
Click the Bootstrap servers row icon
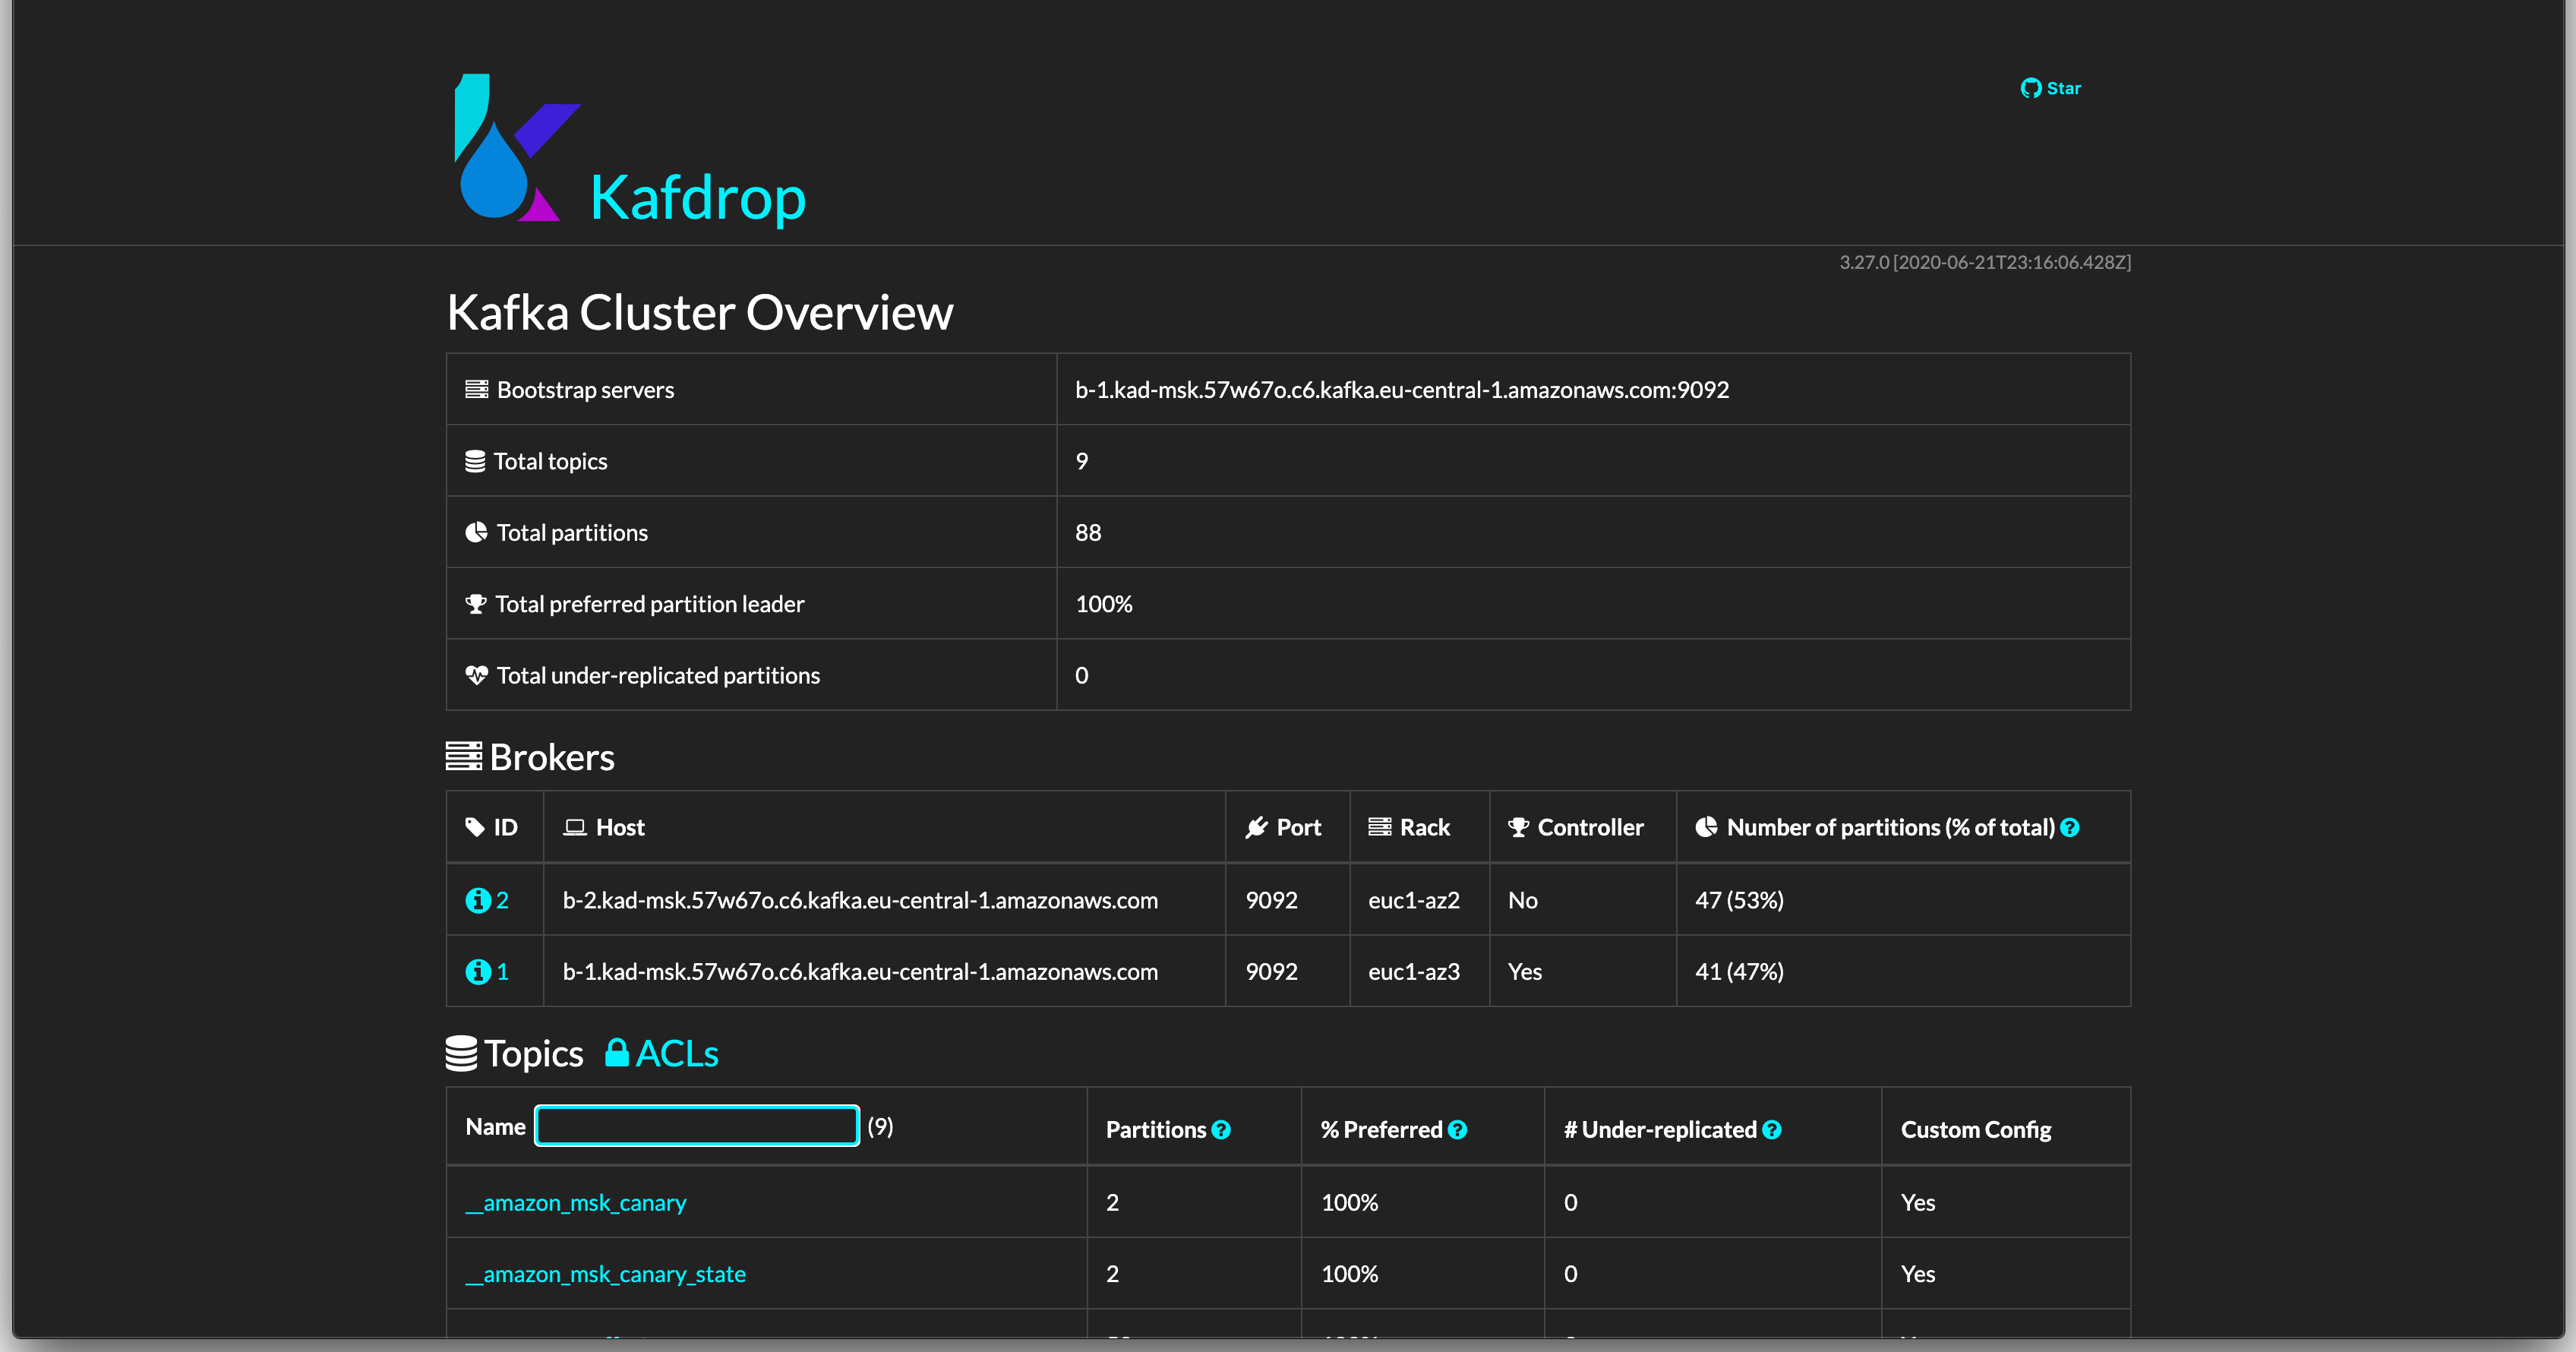[476, 389]
